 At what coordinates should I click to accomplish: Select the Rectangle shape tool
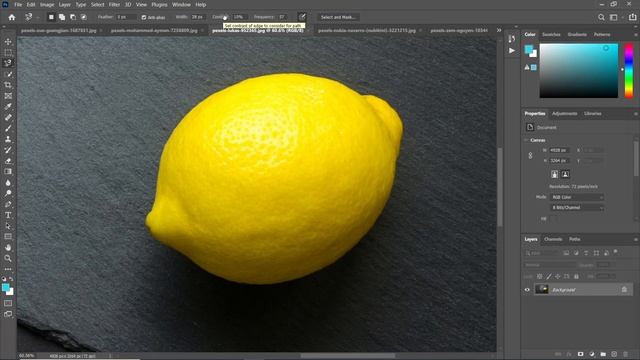[8, 236]
